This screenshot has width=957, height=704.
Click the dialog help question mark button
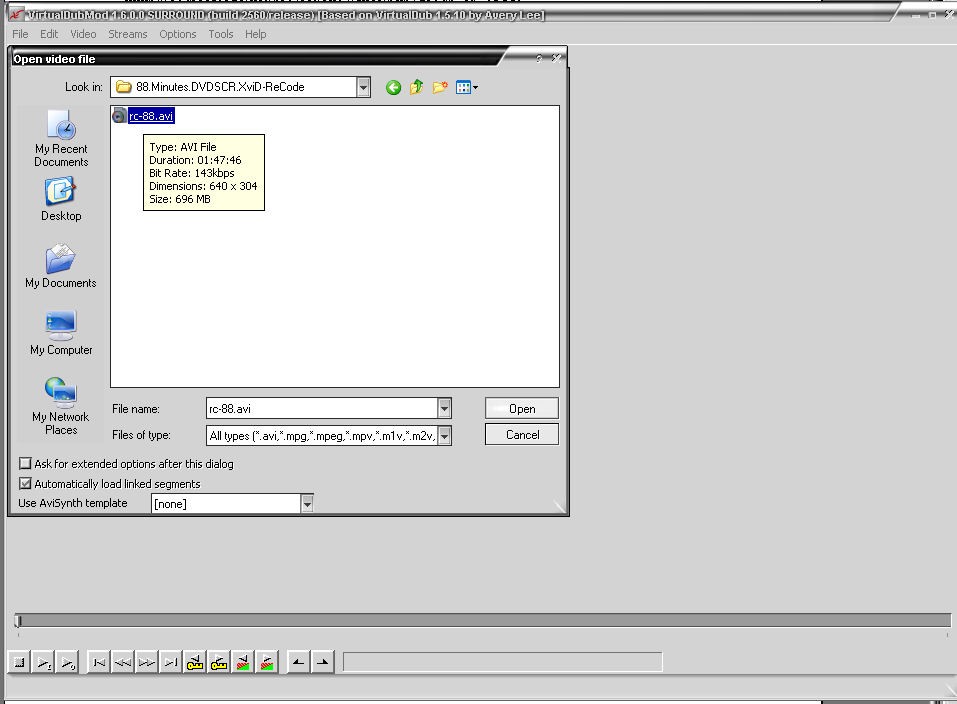[539, 58]
